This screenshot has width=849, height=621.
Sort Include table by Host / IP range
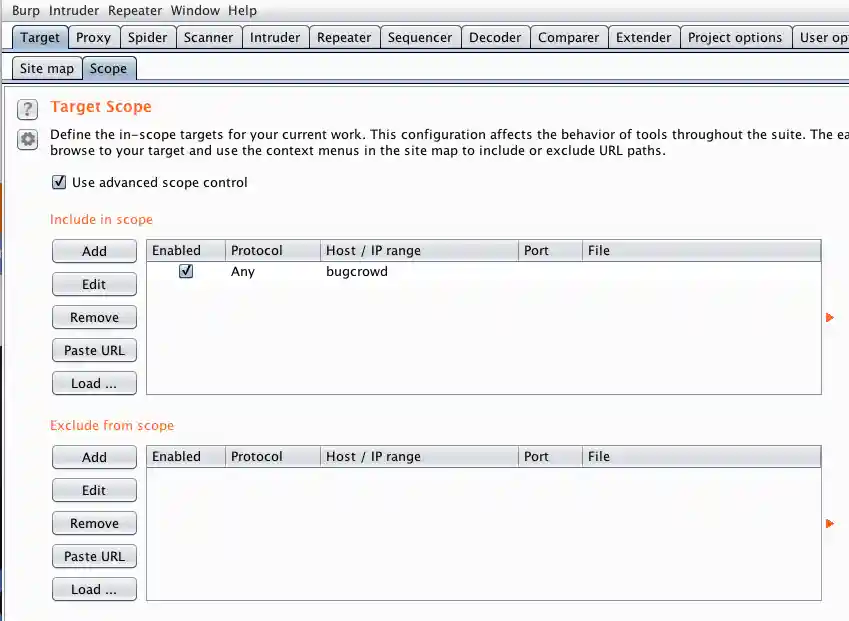click(419, 251)
